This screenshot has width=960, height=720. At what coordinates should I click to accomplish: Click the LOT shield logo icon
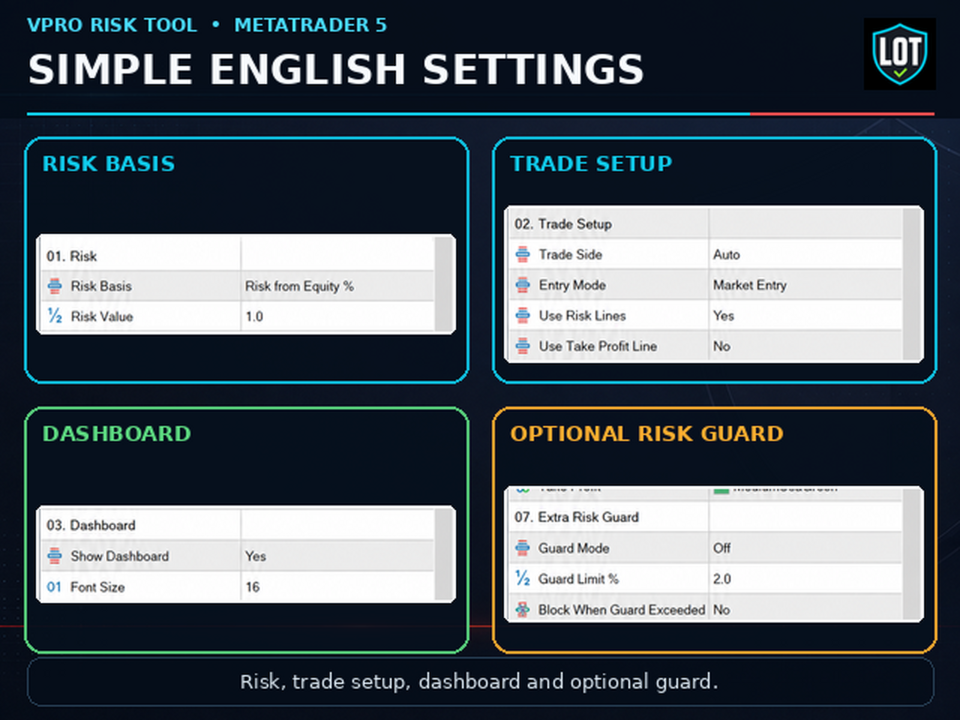tap(899, 54)
